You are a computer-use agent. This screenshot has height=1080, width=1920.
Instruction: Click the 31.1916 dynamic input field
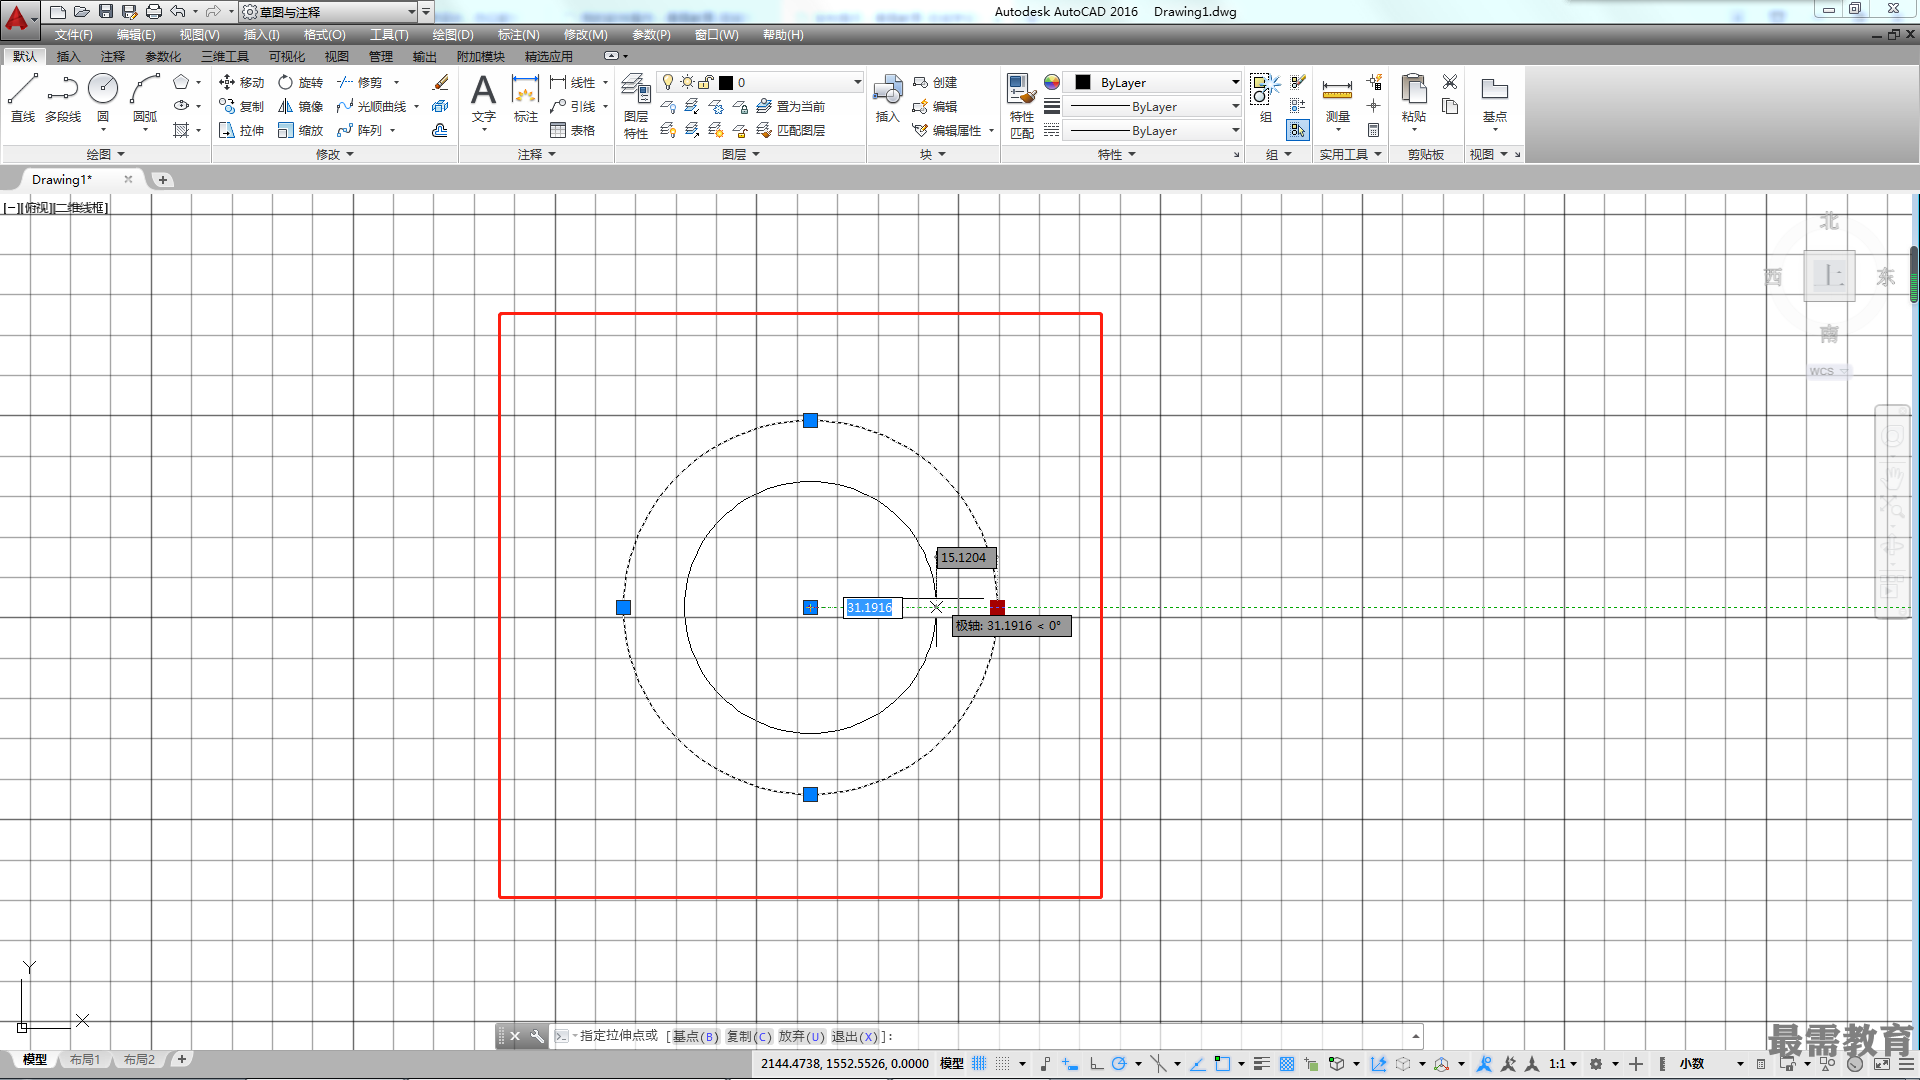[x=871, y=607]
